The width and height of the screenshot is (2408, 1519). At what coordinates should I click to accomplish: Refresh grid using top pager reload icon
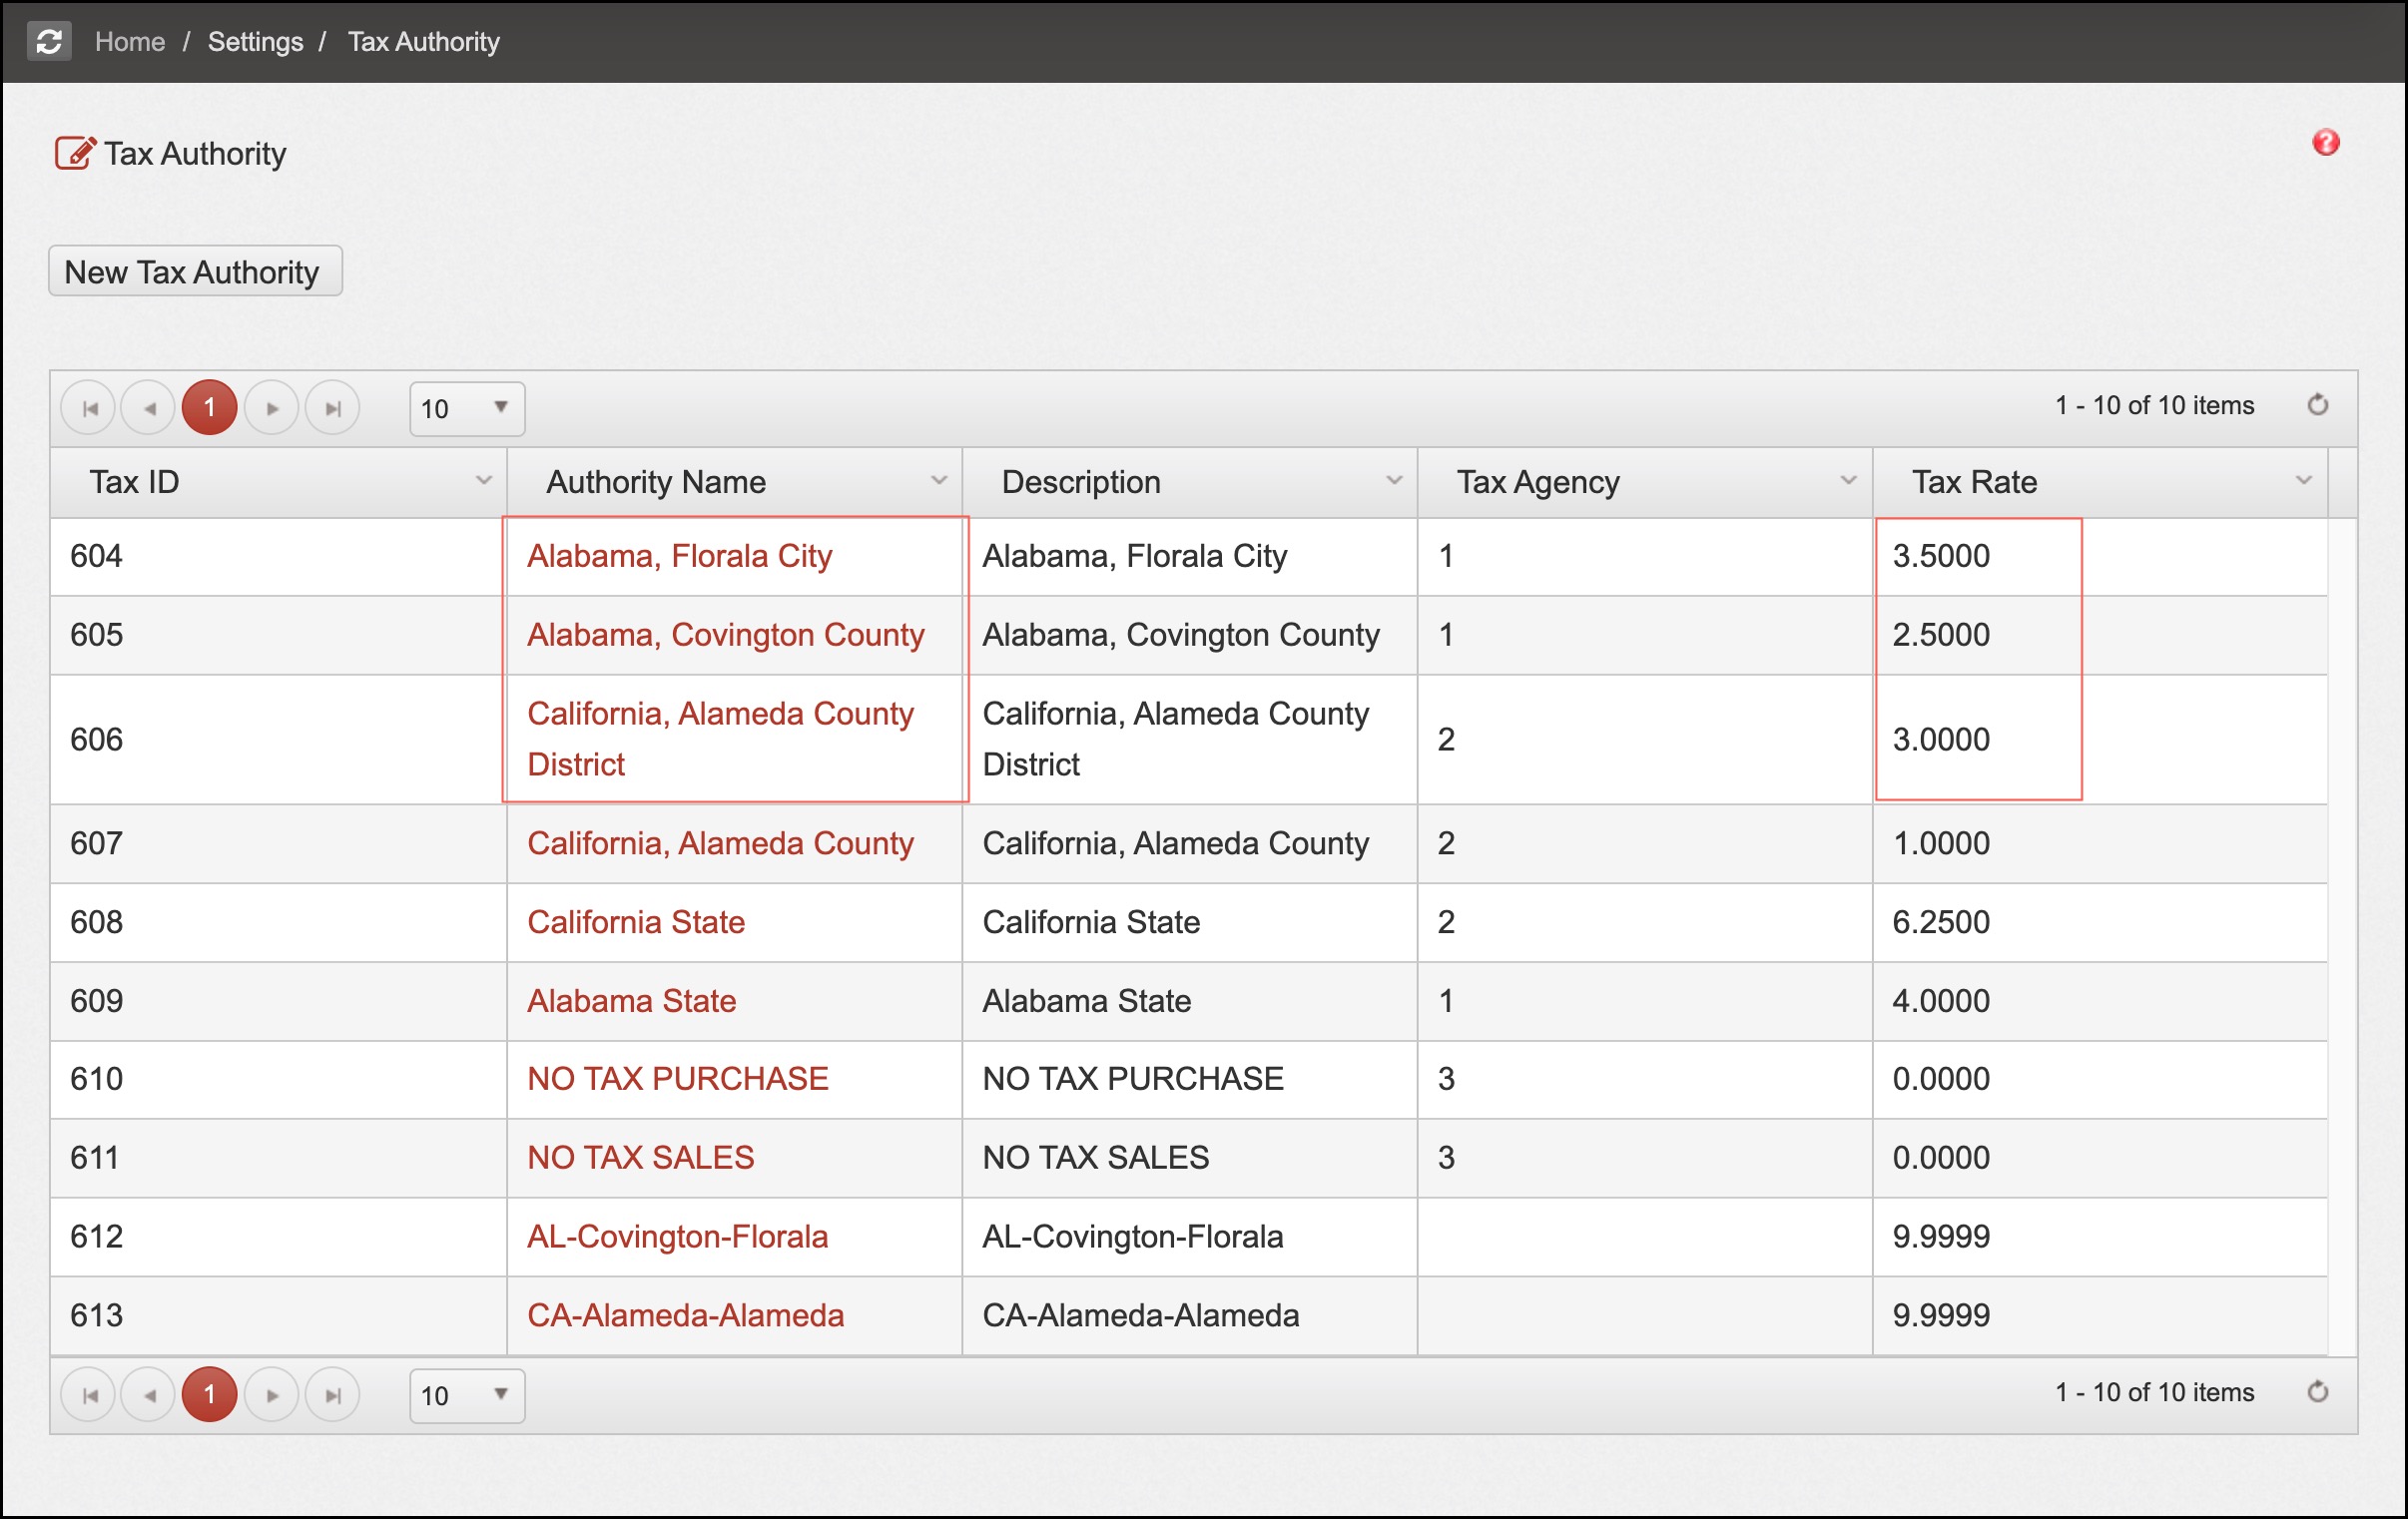2317,405
